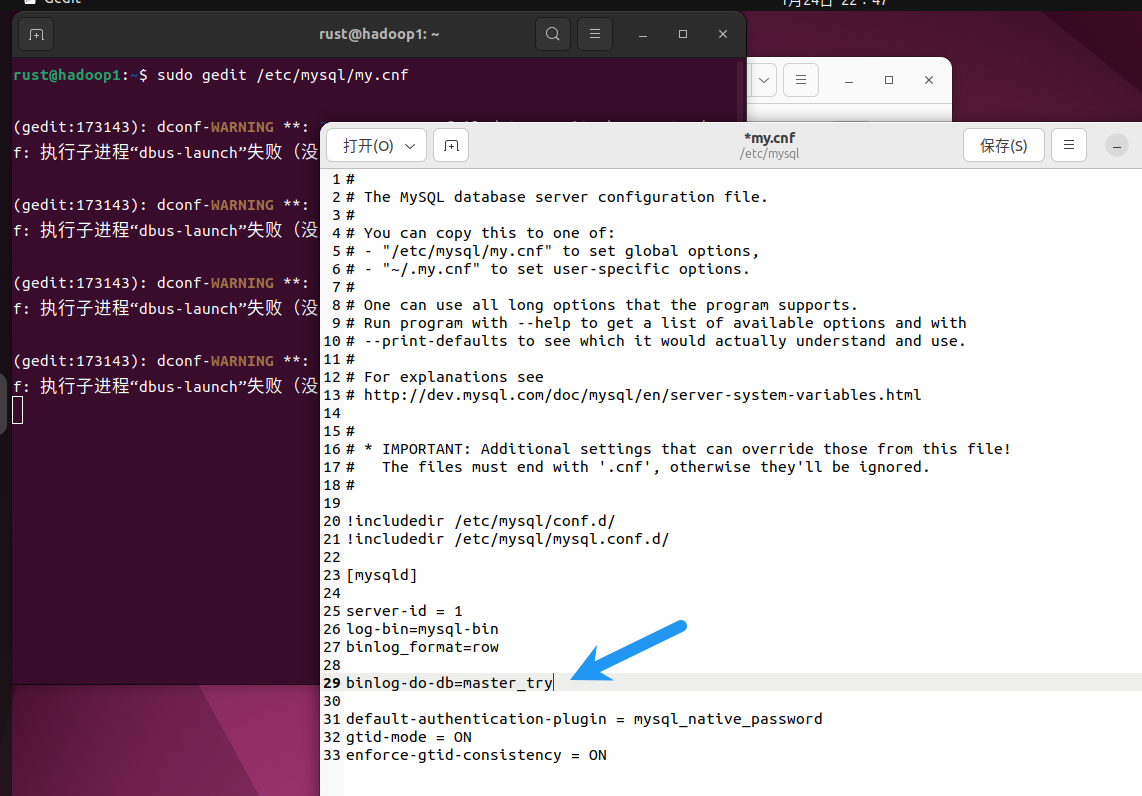Minimize the gedit my.cnf window

tap(1117, 146)
